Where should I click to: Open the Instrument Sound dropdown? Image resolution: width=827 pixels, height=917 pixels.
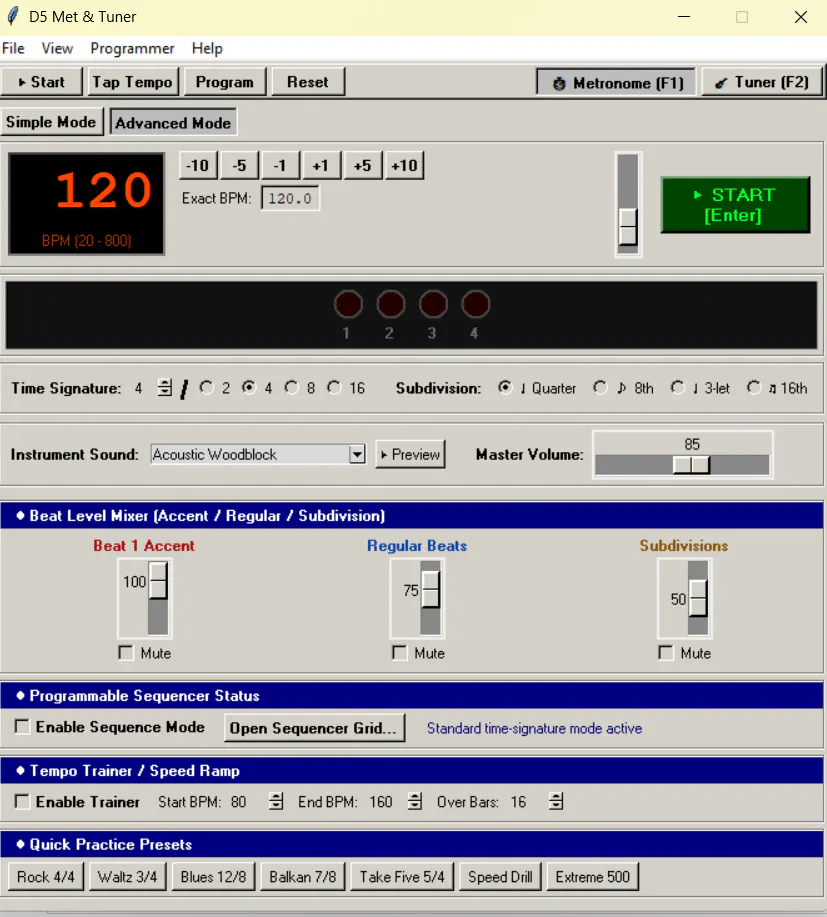coord(357,454)
